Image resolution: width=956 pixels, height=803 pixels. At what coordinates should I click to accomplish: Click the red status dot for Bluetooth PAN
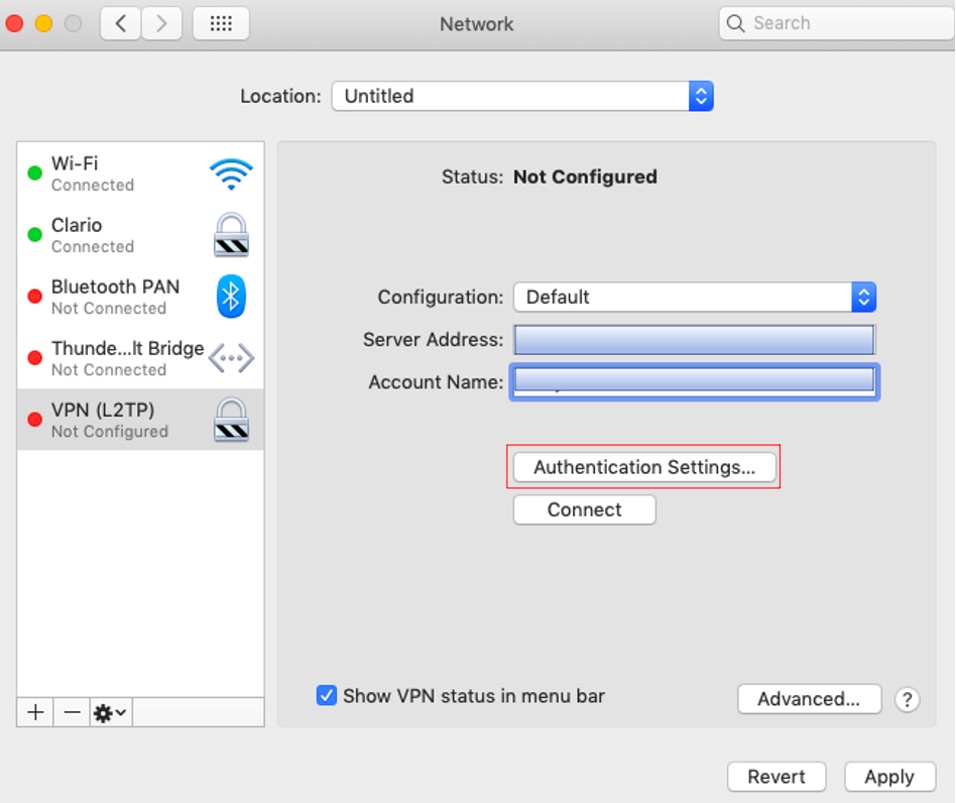click(x=35, y=296)
